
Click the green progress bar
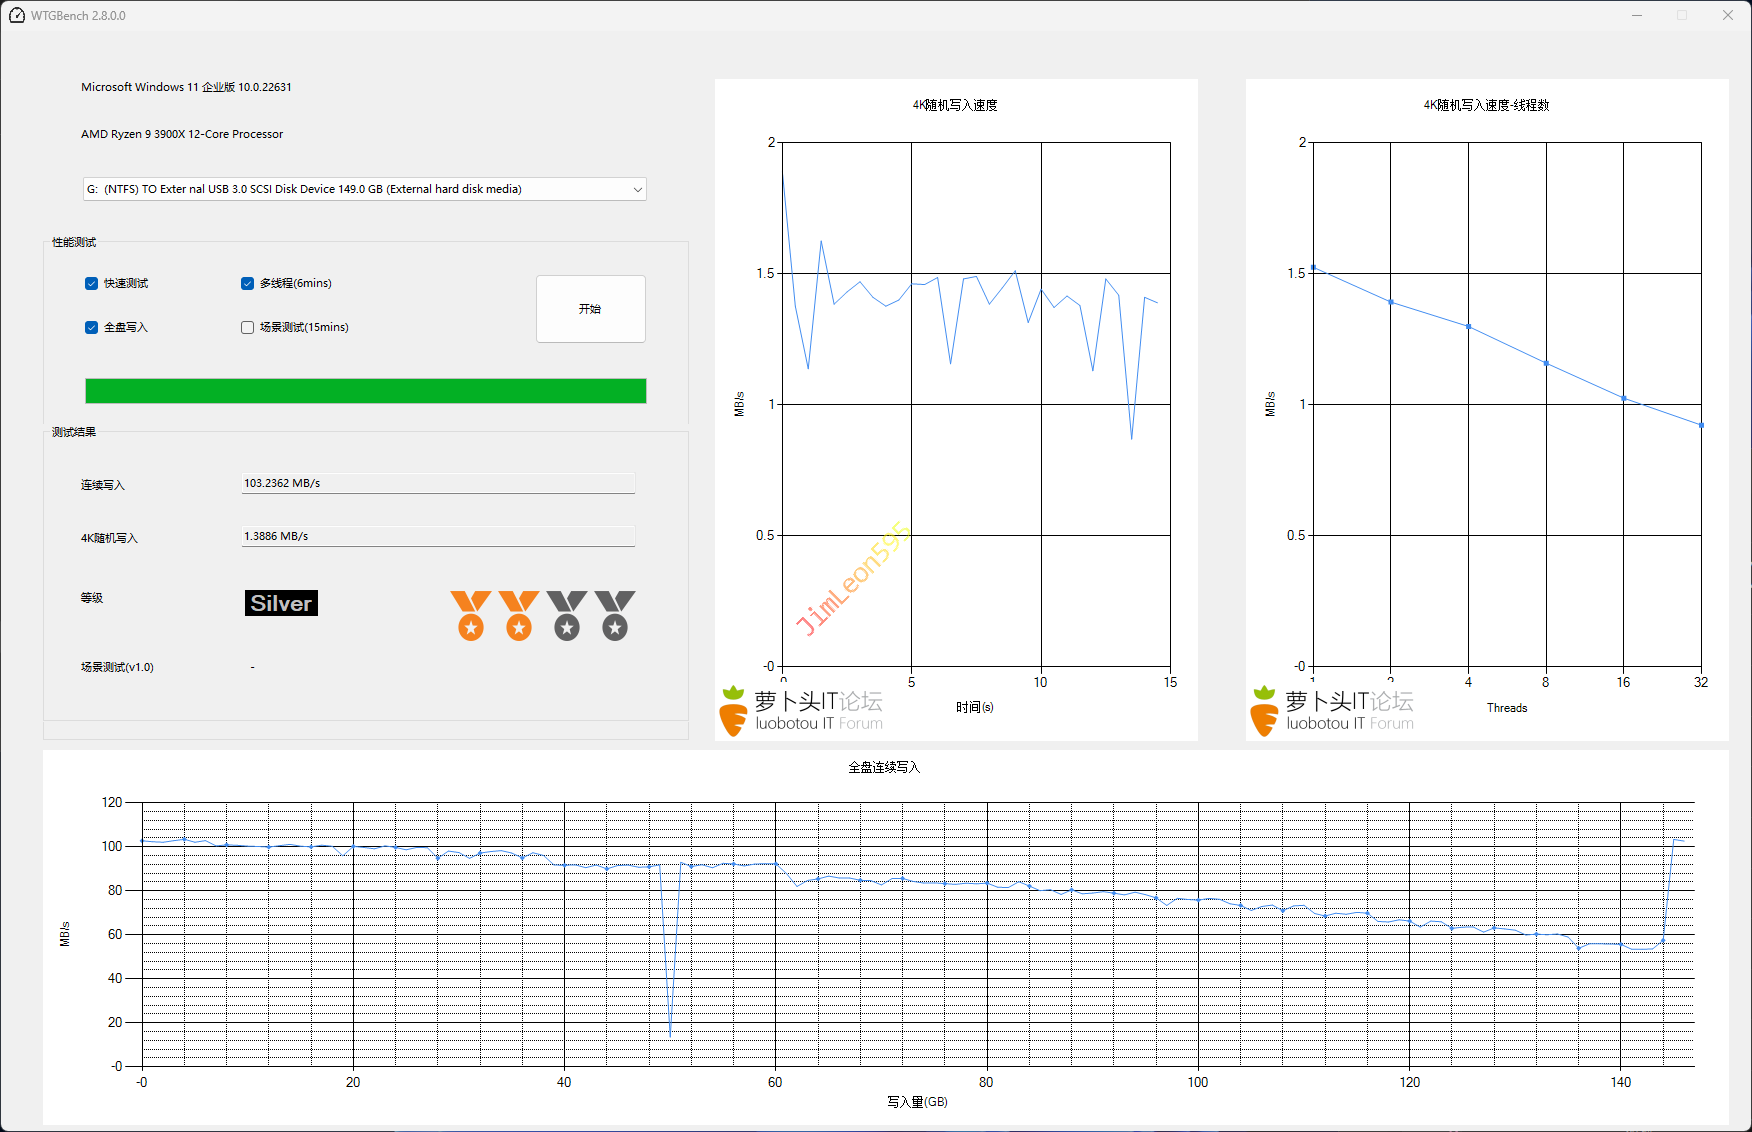(365, 391)
